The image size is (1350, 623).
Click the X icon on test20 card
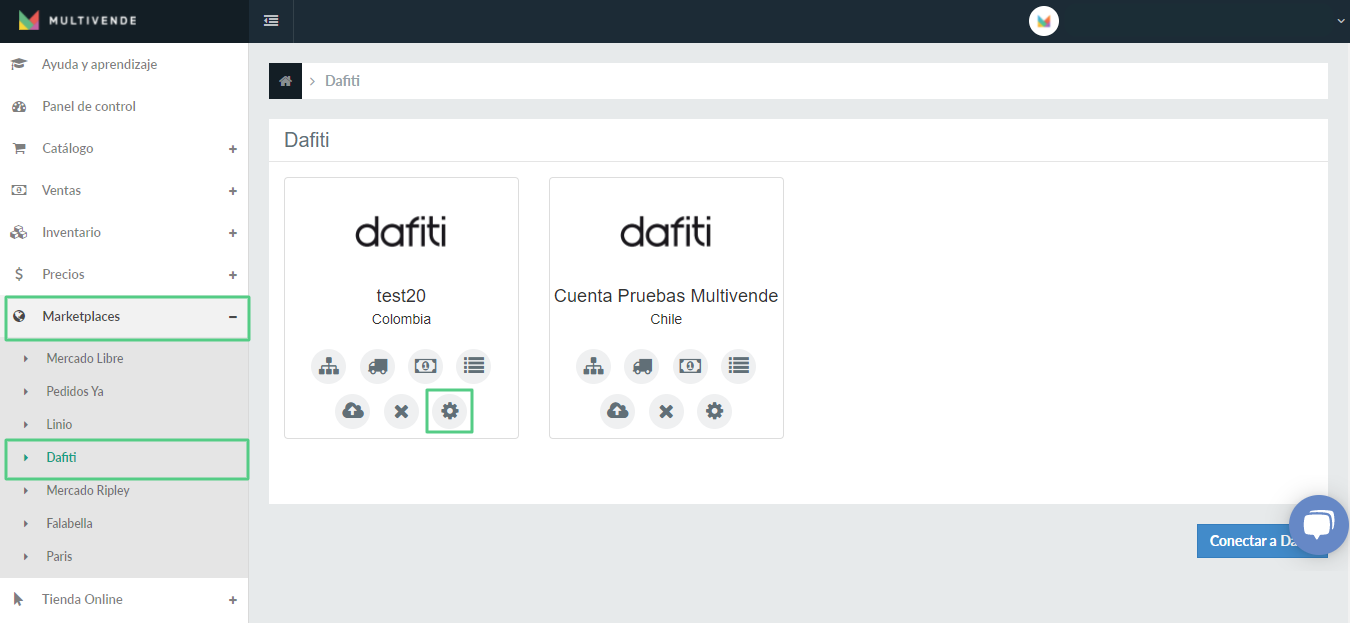(x=401, y=411)
